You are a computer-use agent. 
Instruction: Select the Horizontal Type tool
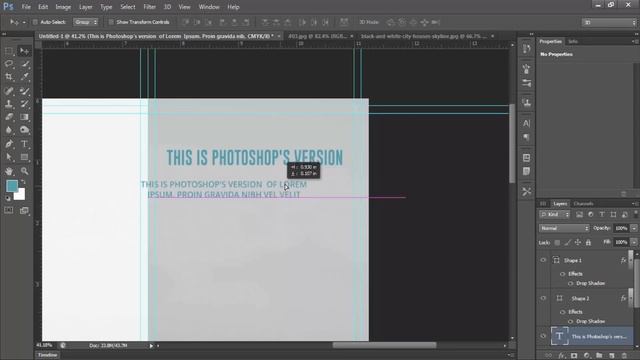24,144
